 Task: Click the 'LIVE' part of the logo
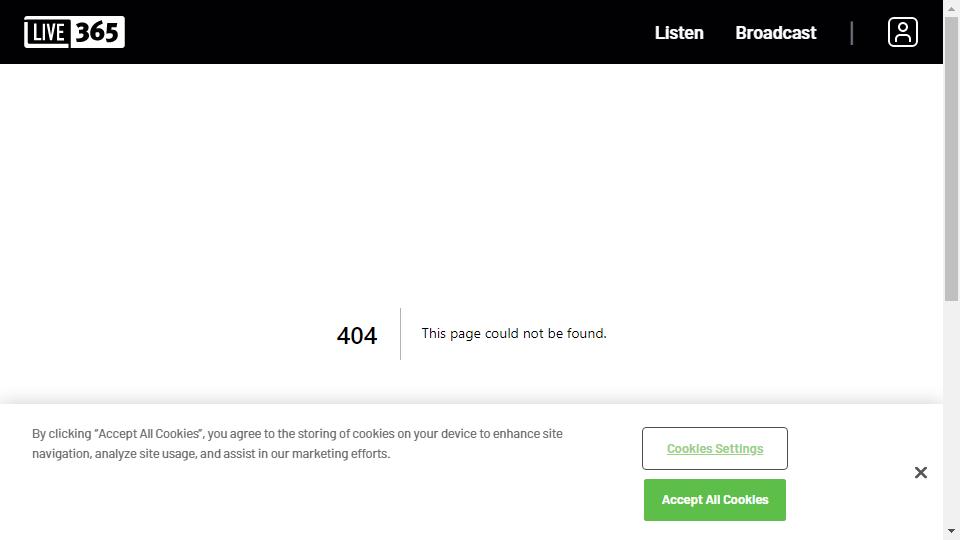click(x=47, y=33)
